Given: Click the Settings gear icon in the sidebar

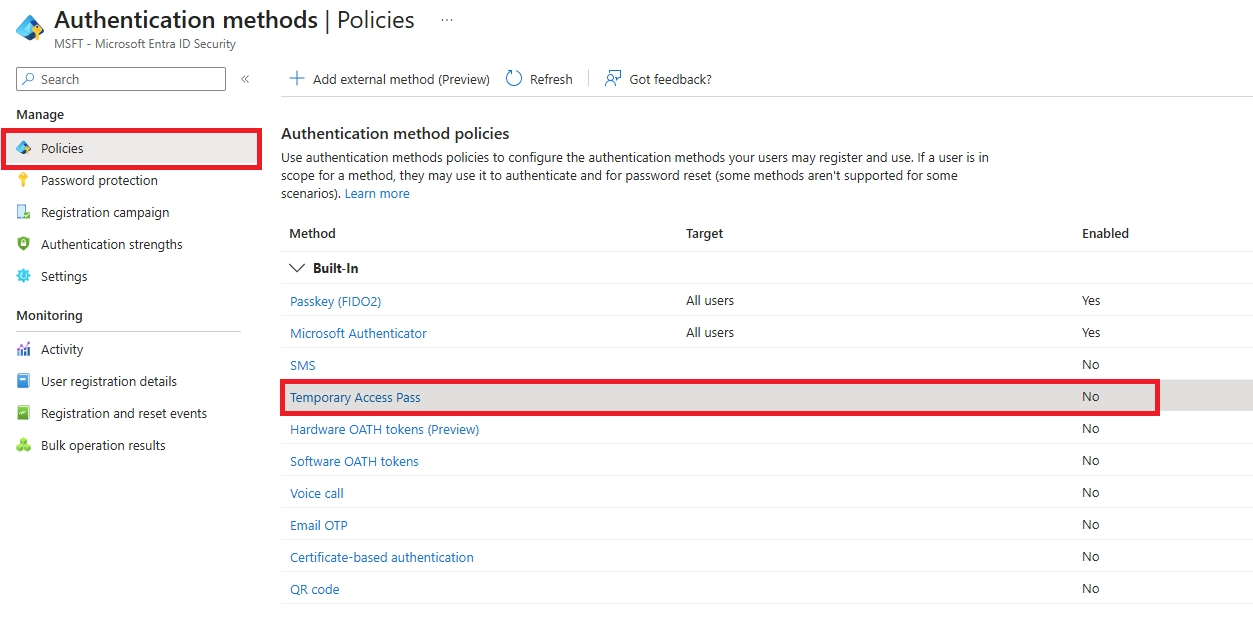Looking at the screenshot, I should 24,276.
